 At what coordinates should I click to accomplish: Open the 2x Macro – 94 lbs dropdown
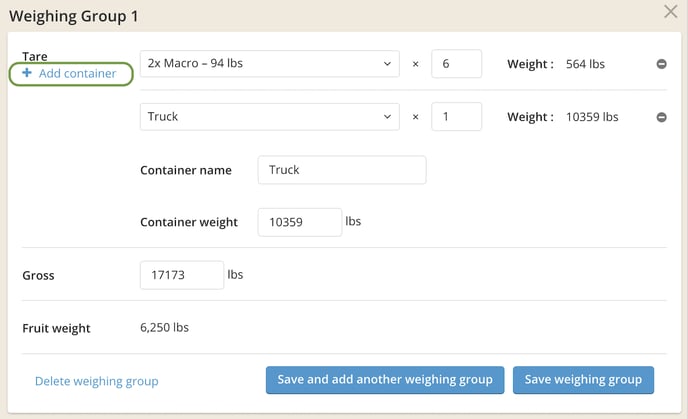269,64
